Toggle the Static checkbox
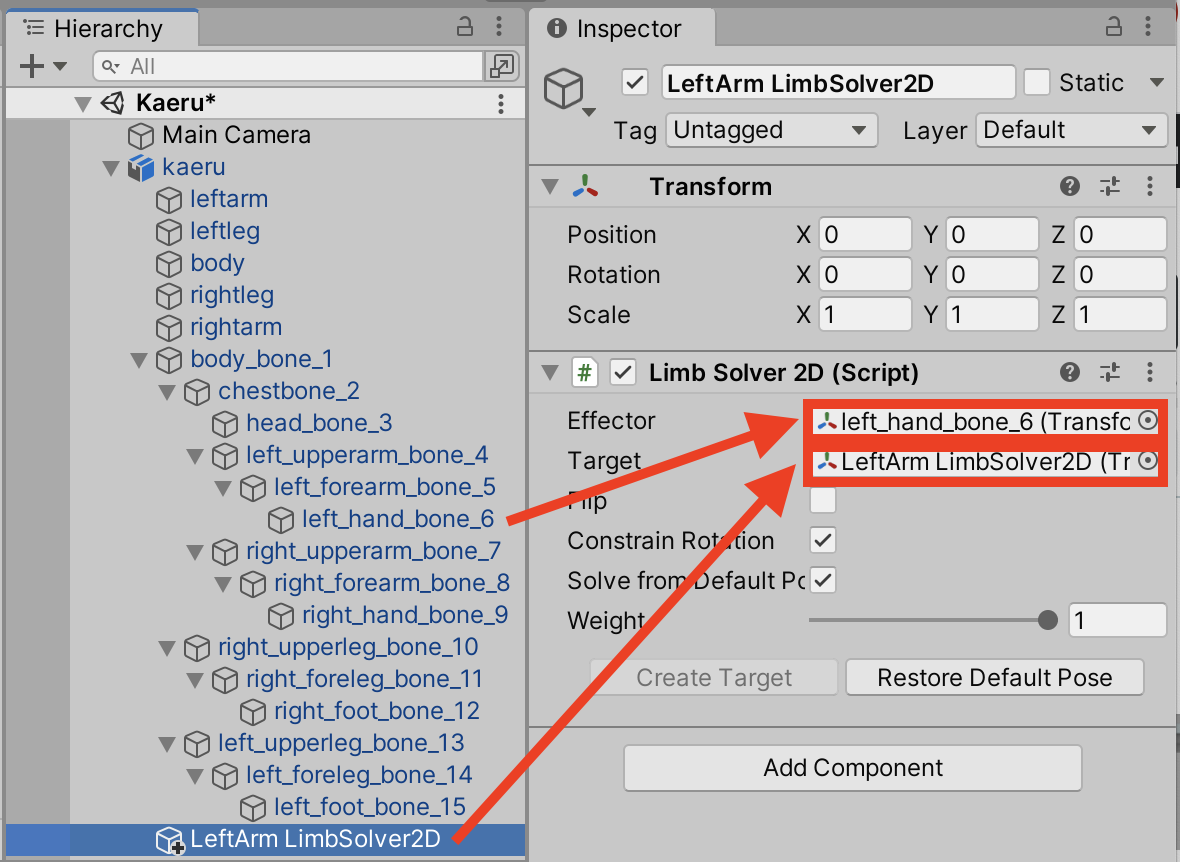The height and width of the screenshot is (862, 1180). 1037,82
